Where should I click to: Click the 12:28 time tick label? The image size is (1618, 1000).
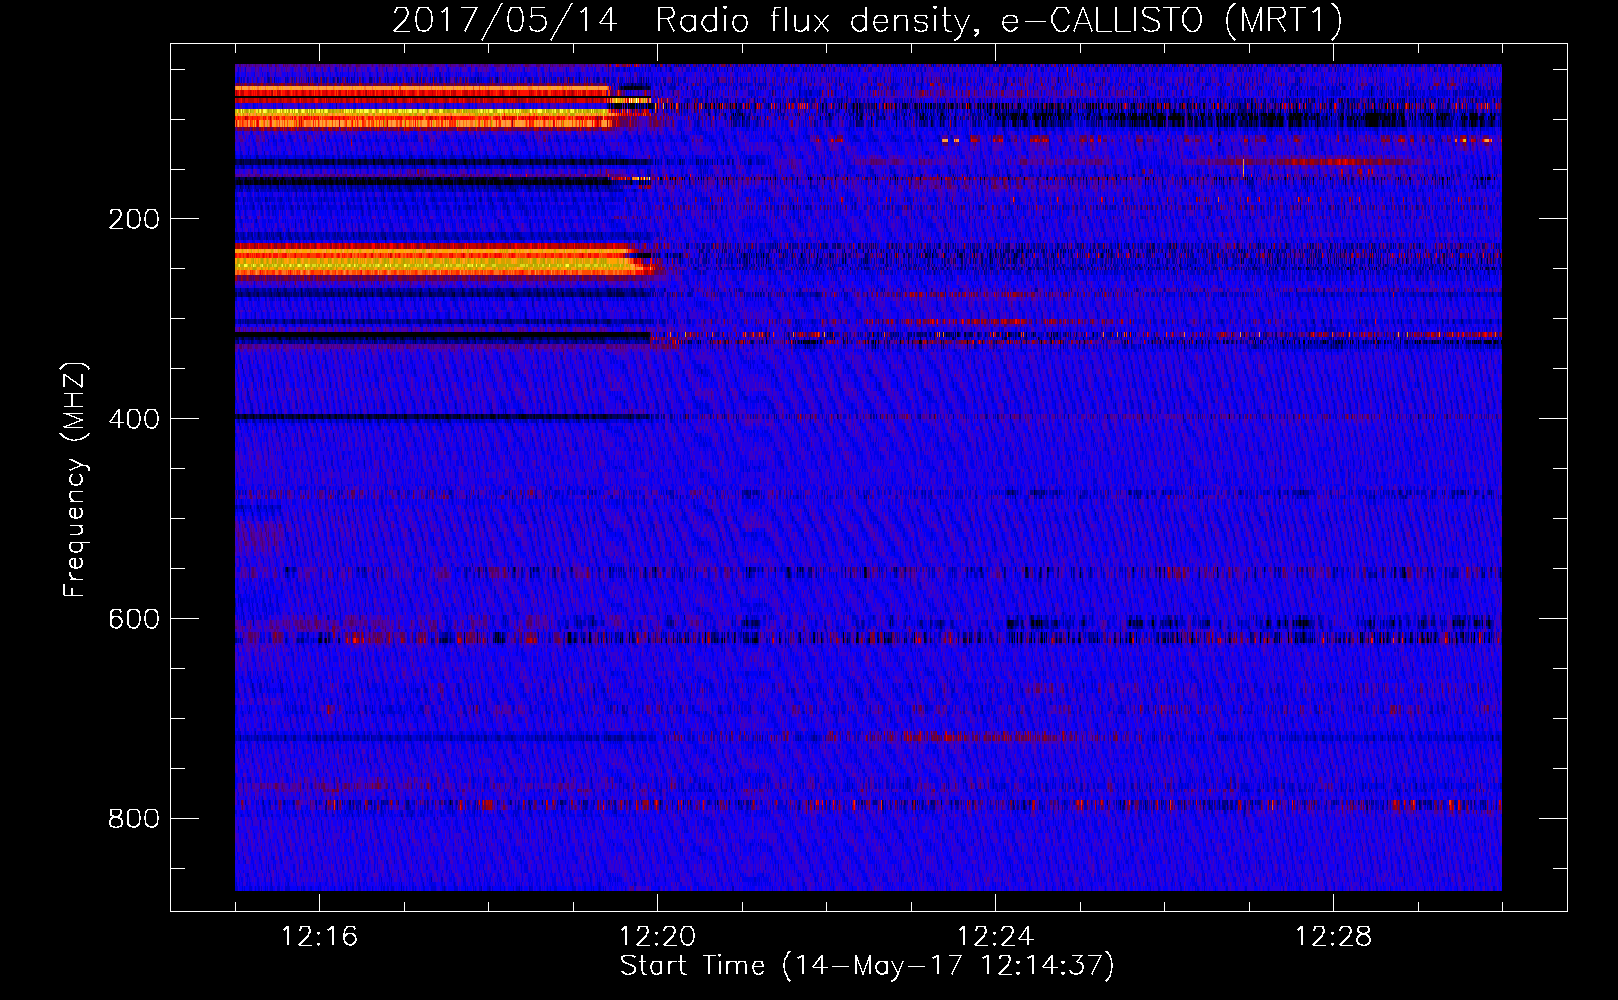(1333, 937)
